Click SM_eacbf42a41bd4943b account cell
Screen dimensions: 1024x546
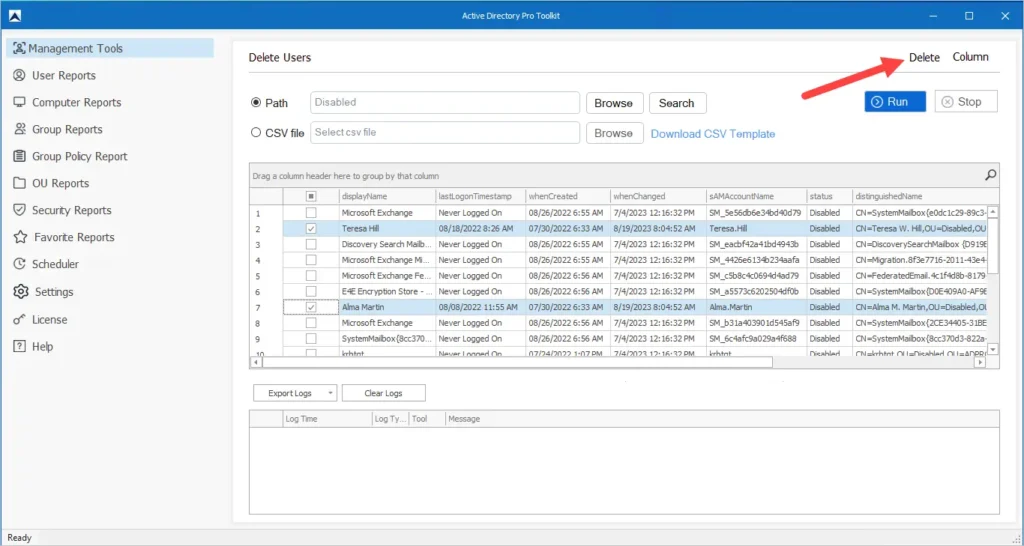point(756,244)
